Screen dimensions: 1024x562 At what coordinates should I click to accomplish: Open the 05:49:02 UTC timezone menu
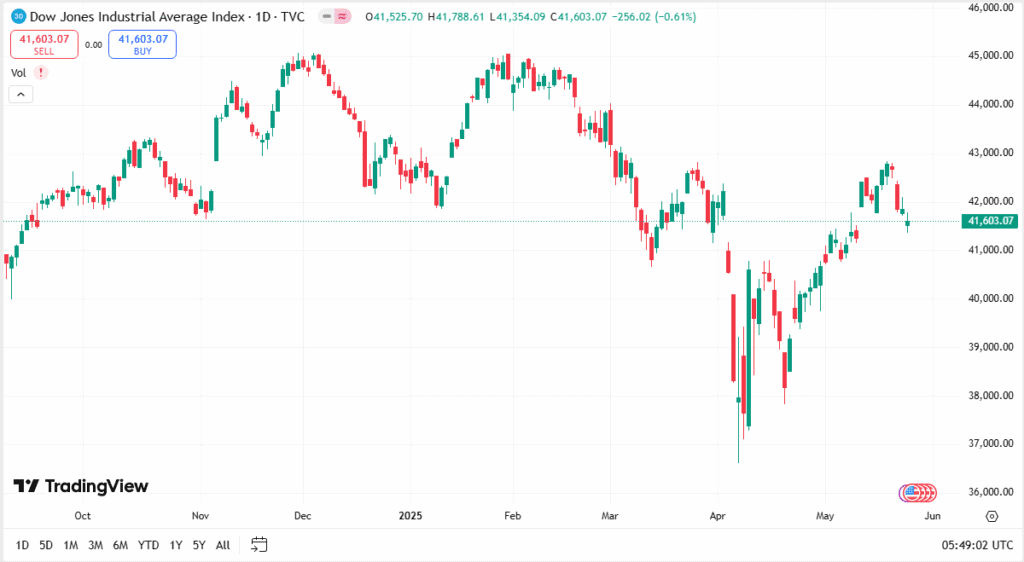click(x=976, y=545)
